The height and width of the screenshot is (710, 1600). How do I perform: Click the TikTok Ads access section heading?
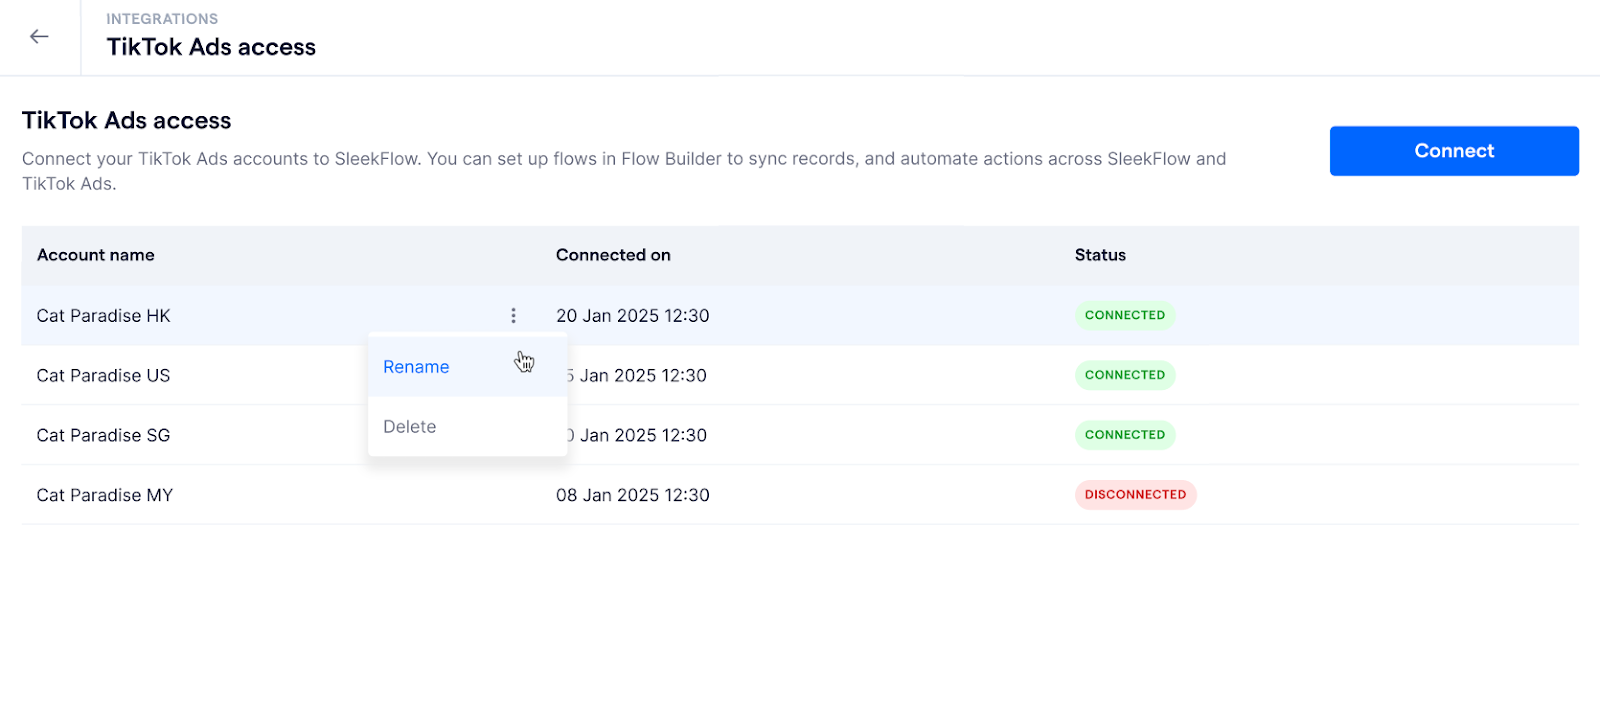pos(127,121)
